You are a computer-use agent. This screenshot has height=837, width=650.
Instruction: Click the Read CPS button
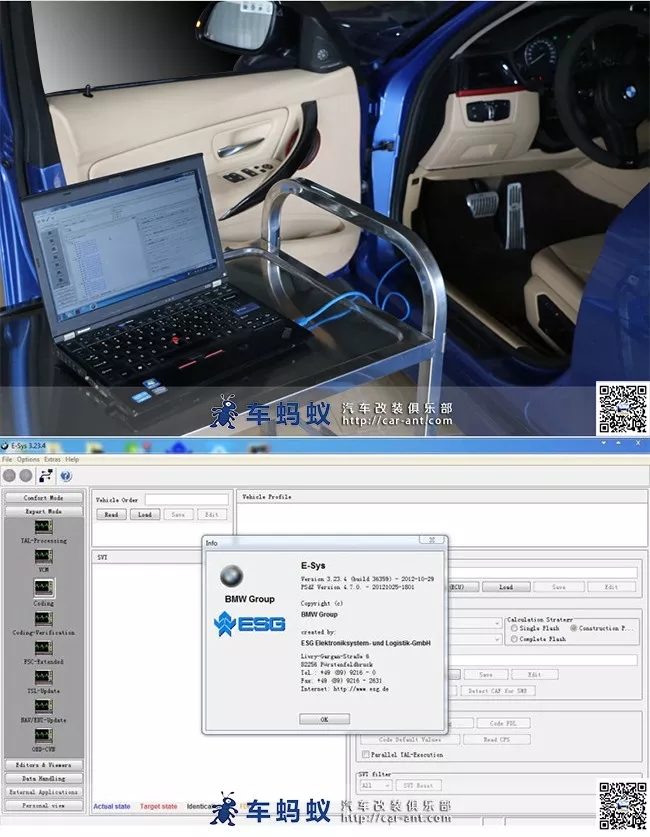pyautogui.click(x=497, y=740)
